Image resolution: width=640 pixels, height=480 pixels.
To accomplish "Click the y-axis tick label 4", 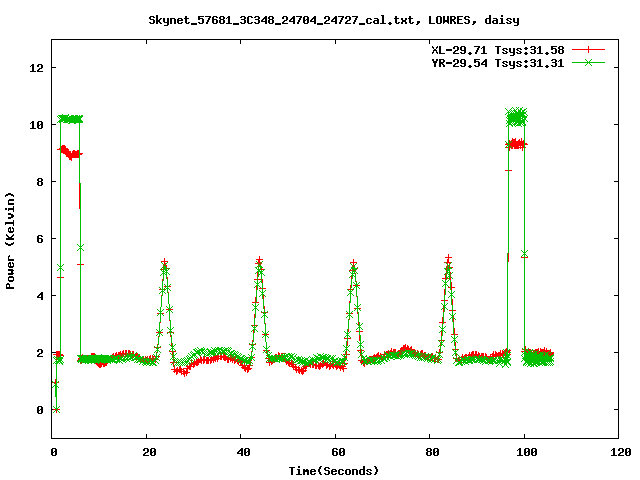I will click(x=40, y=296).
